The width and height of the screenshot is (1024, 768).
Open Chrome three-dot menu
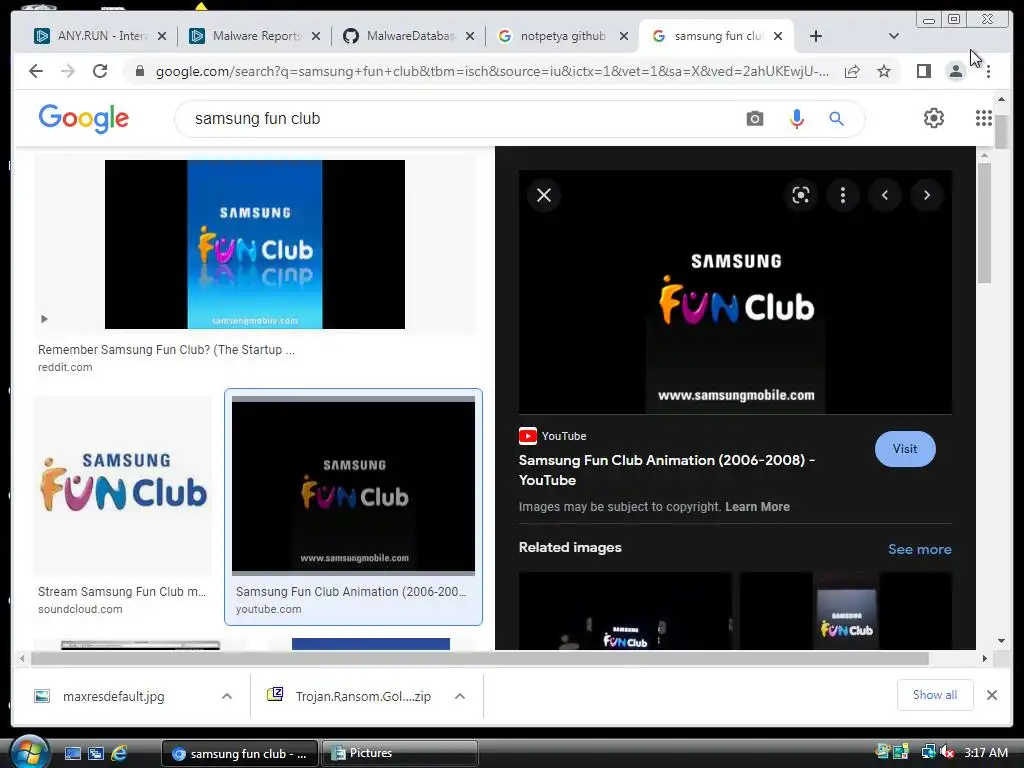[988, 71]
